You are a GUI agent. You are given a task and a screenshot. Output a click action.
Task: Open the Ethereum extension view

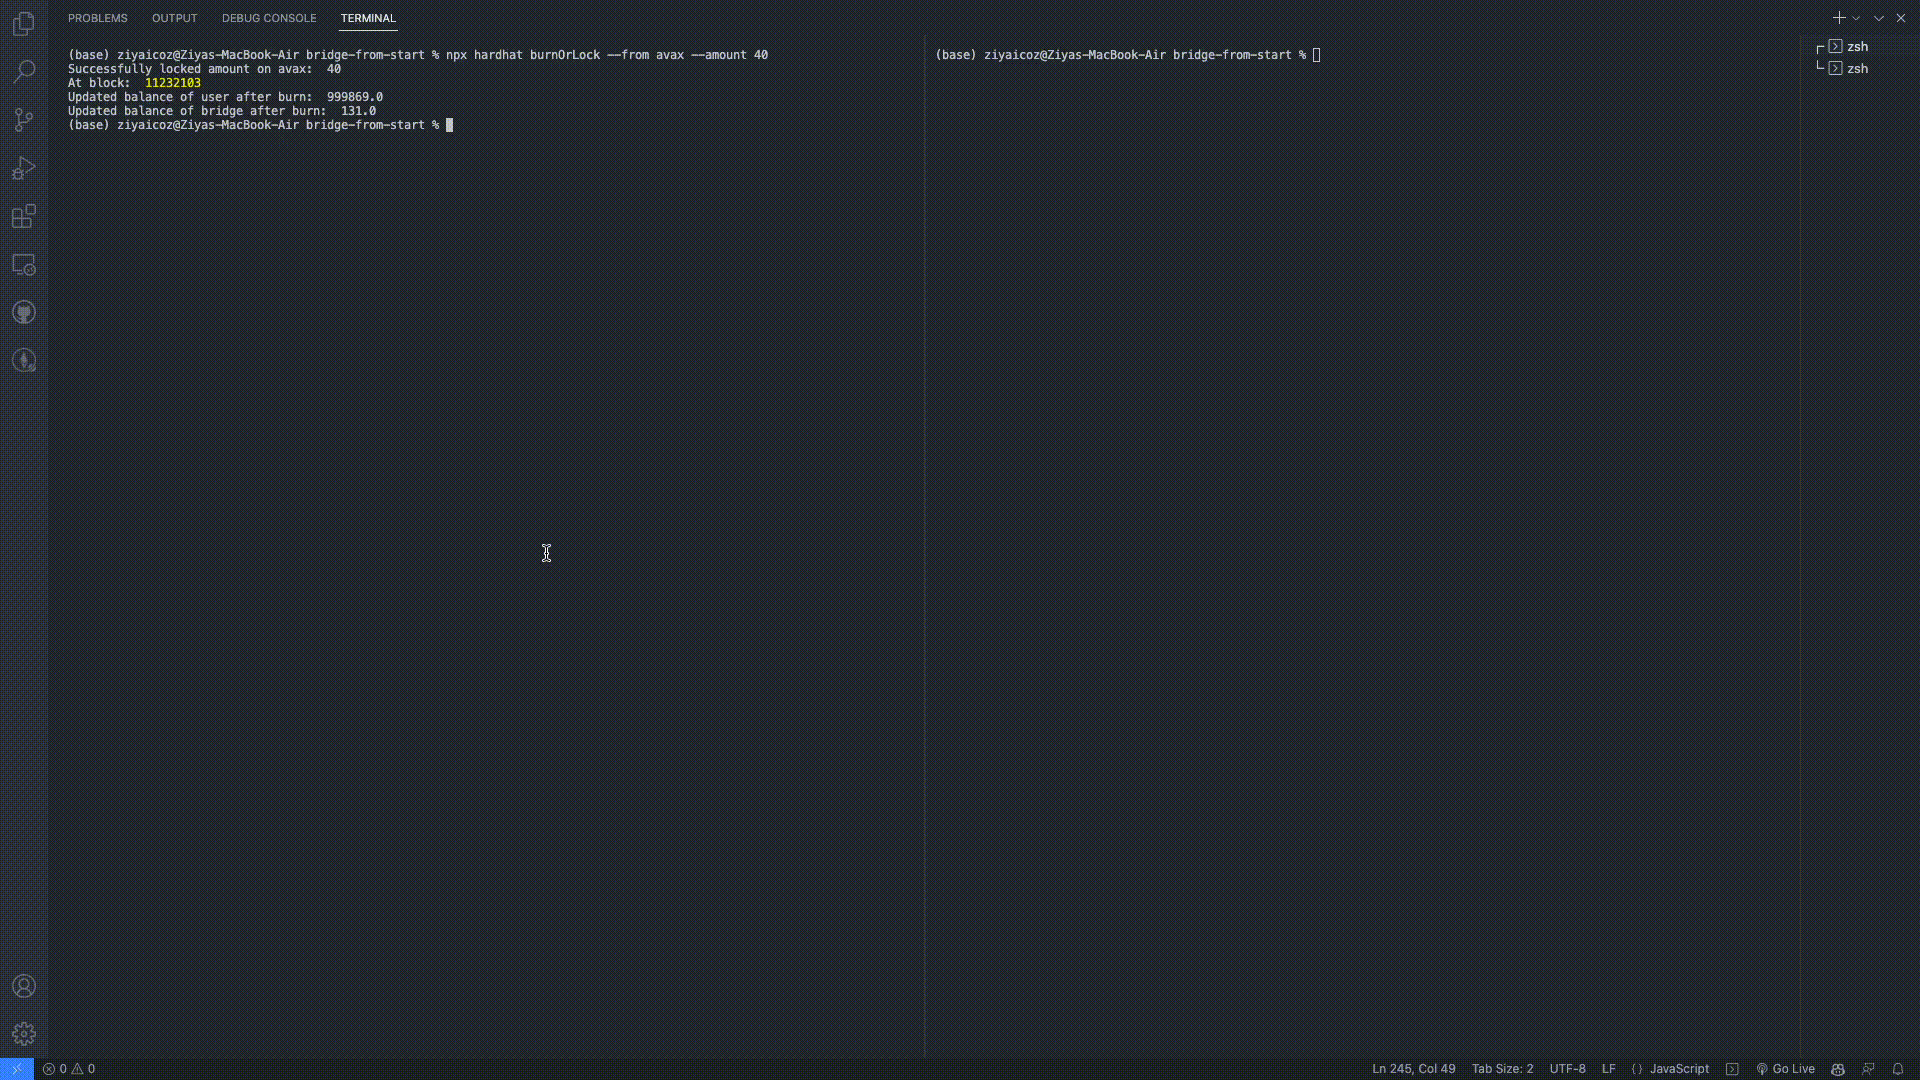click(x=24, y=361)
